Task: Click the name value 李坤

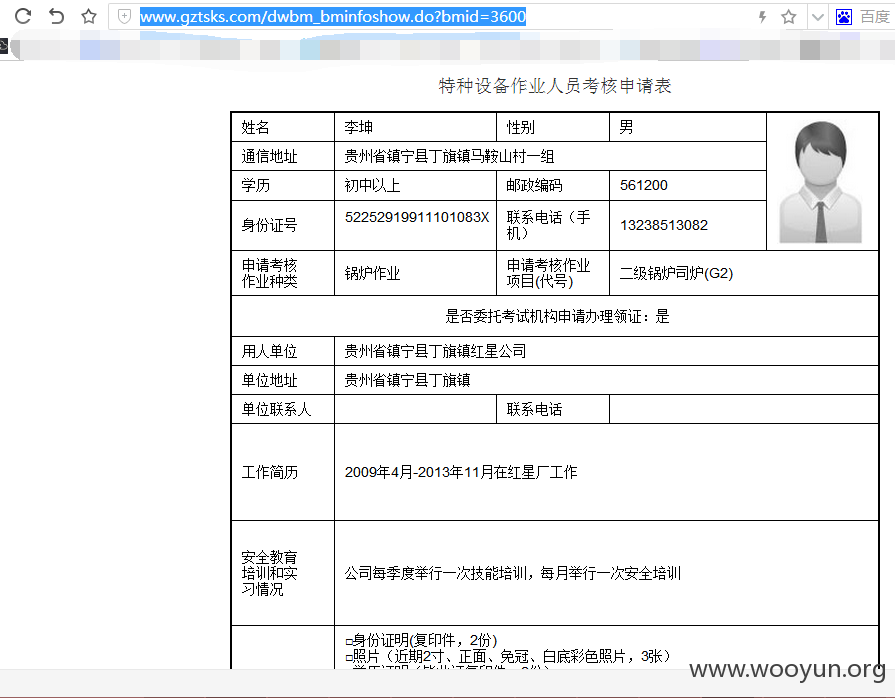Action: click(x=358, y=127)
